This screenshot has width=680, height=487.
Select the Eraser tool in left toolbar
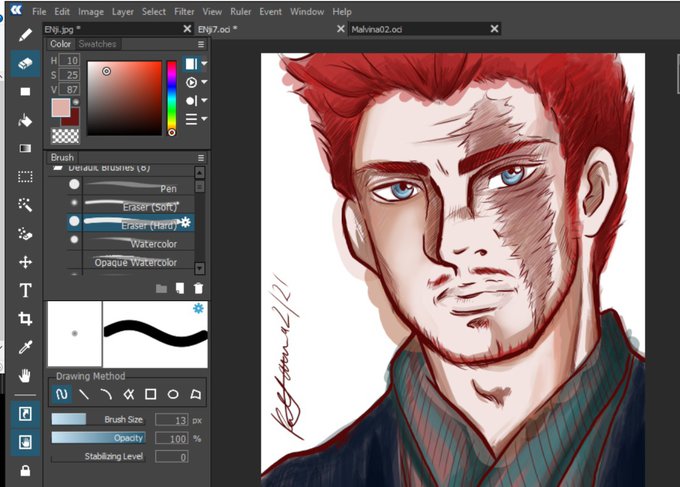(x=25, y=63)
